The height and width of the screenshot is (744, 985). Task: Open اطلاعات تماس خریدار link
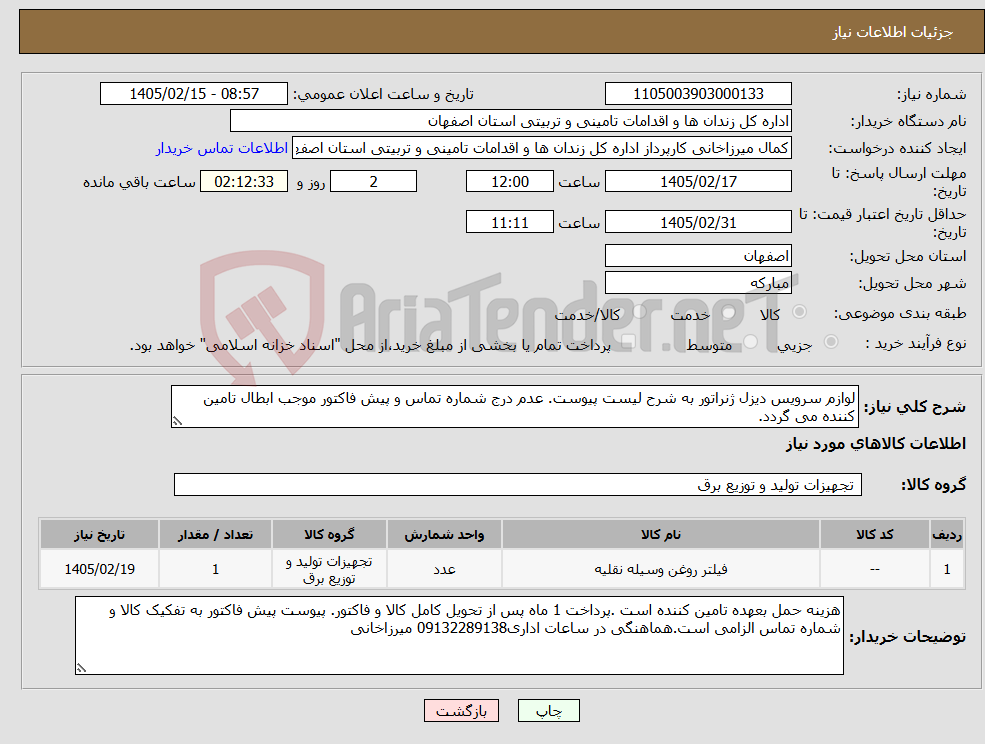point(221,148)
